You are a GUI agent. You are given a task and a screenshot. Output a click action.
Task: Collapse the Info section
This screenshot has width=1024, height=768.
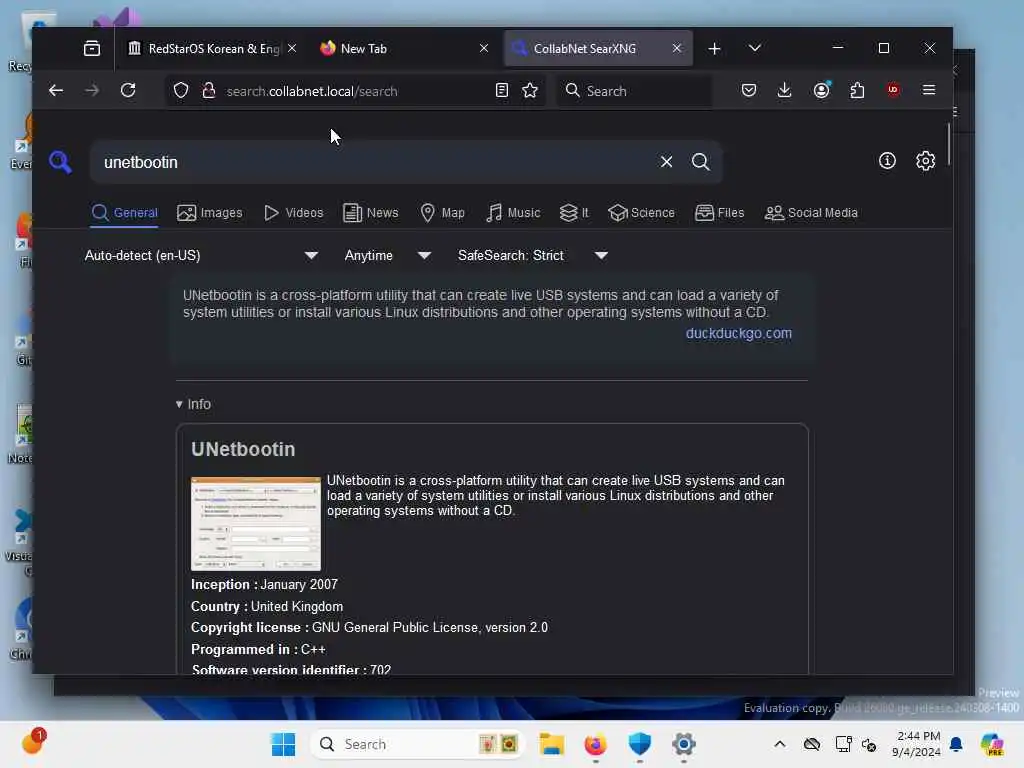[x=193, y=404]
